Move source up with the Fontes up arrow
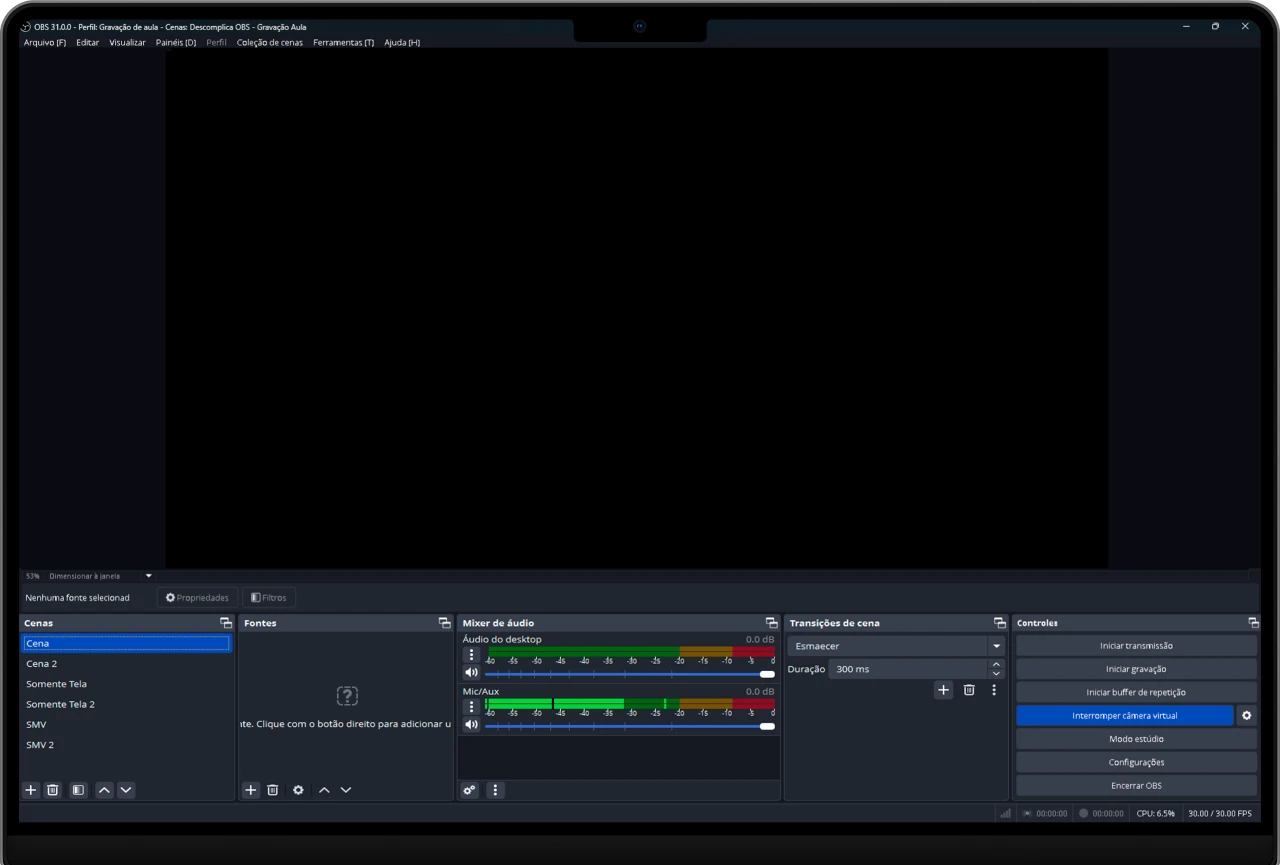Image resolution: width=1280 pixels, height=865 pixels. click(324, 790)
